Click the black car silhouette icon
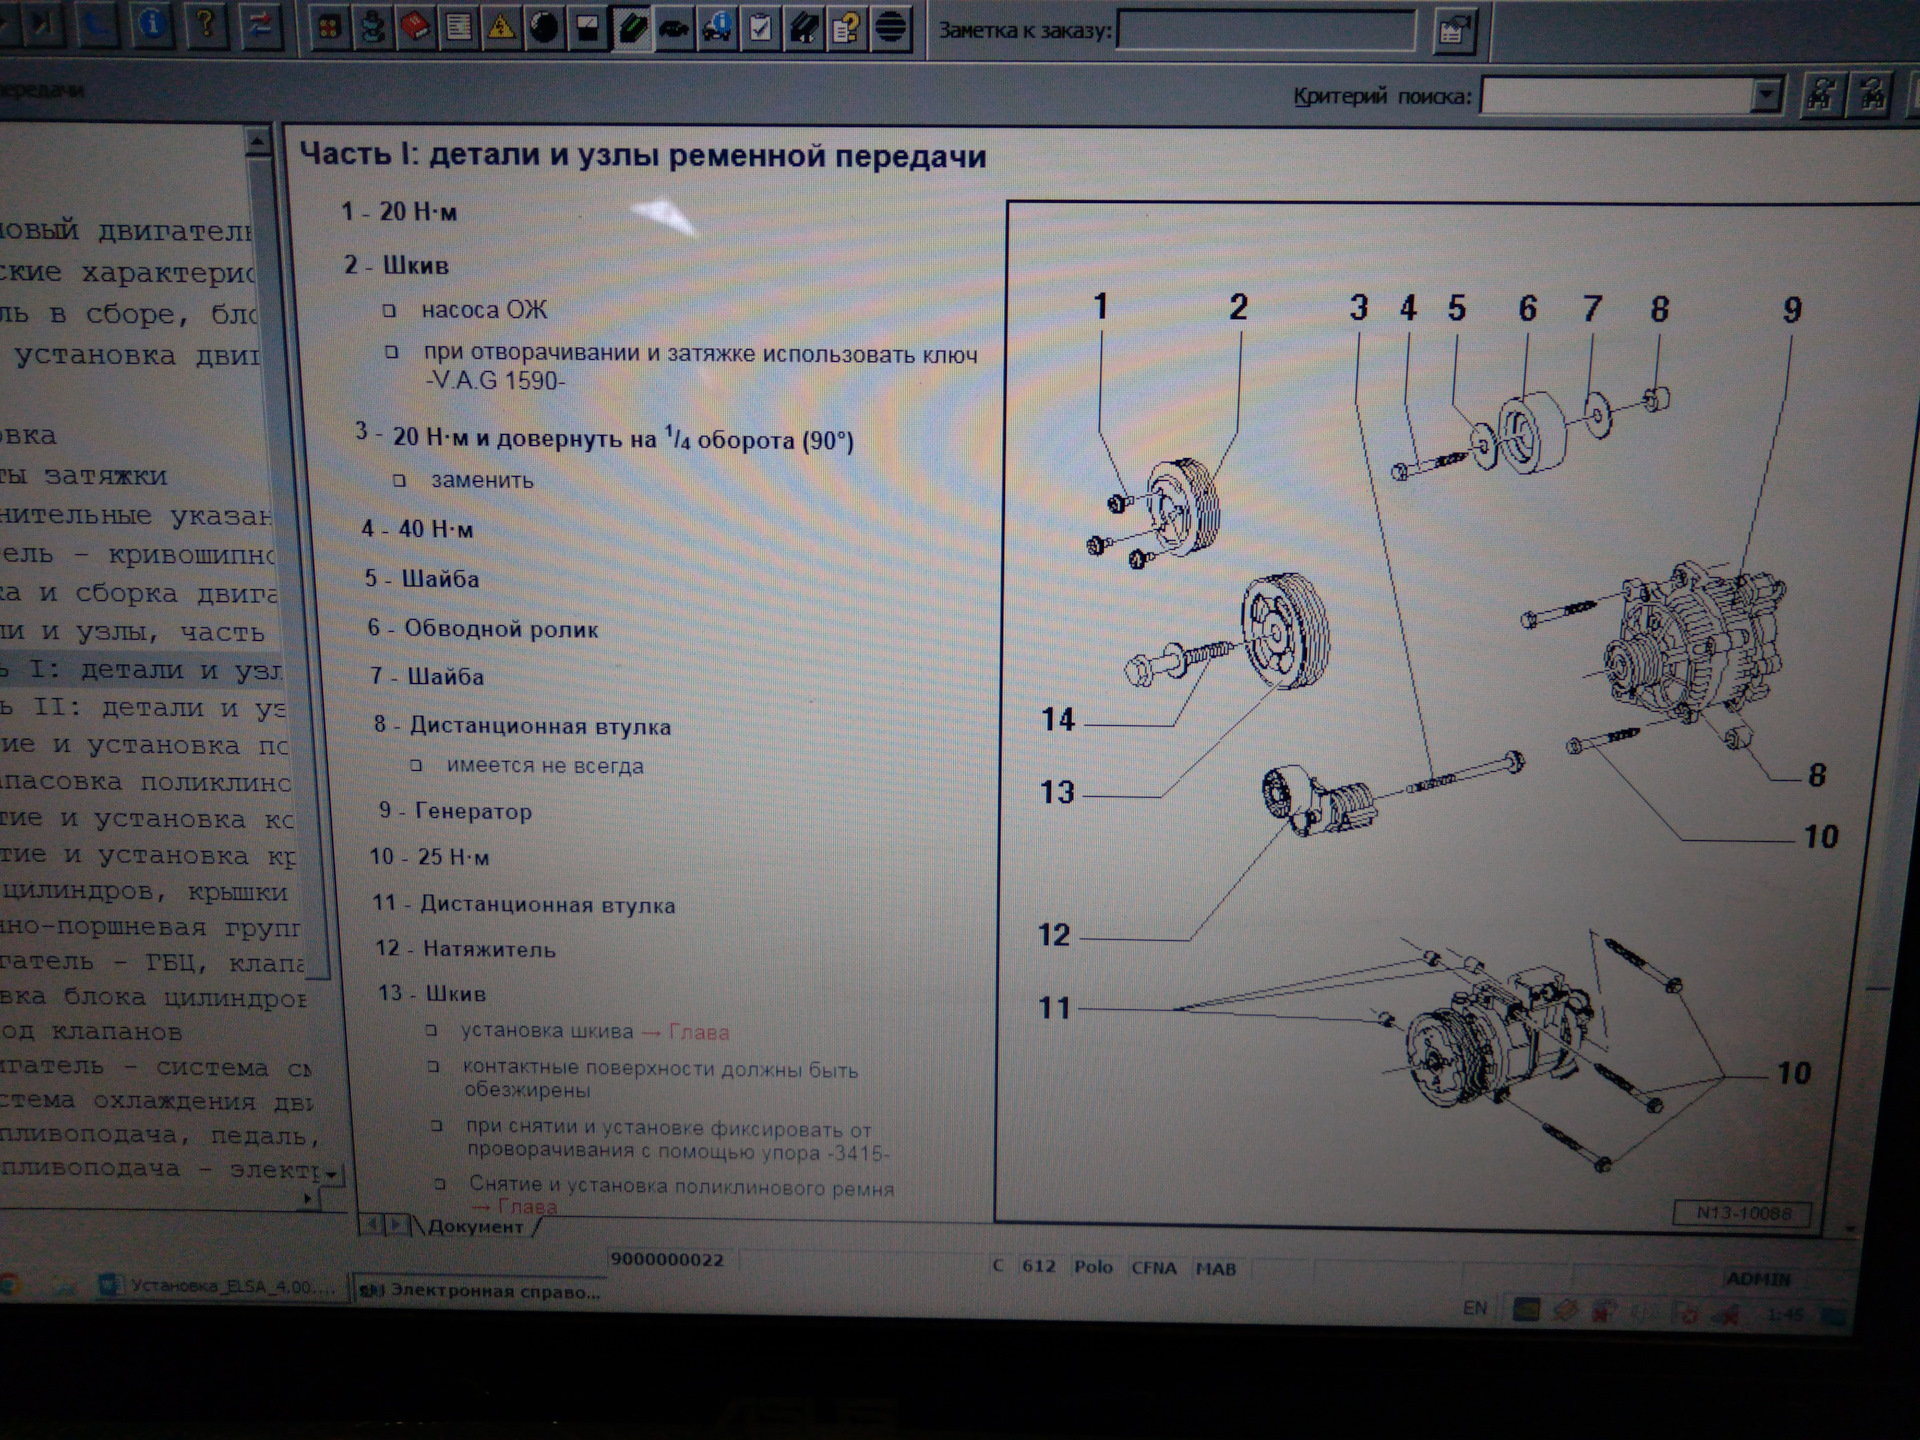Viewport: 1920px width, 1440px height. click(x=674, y=27)
